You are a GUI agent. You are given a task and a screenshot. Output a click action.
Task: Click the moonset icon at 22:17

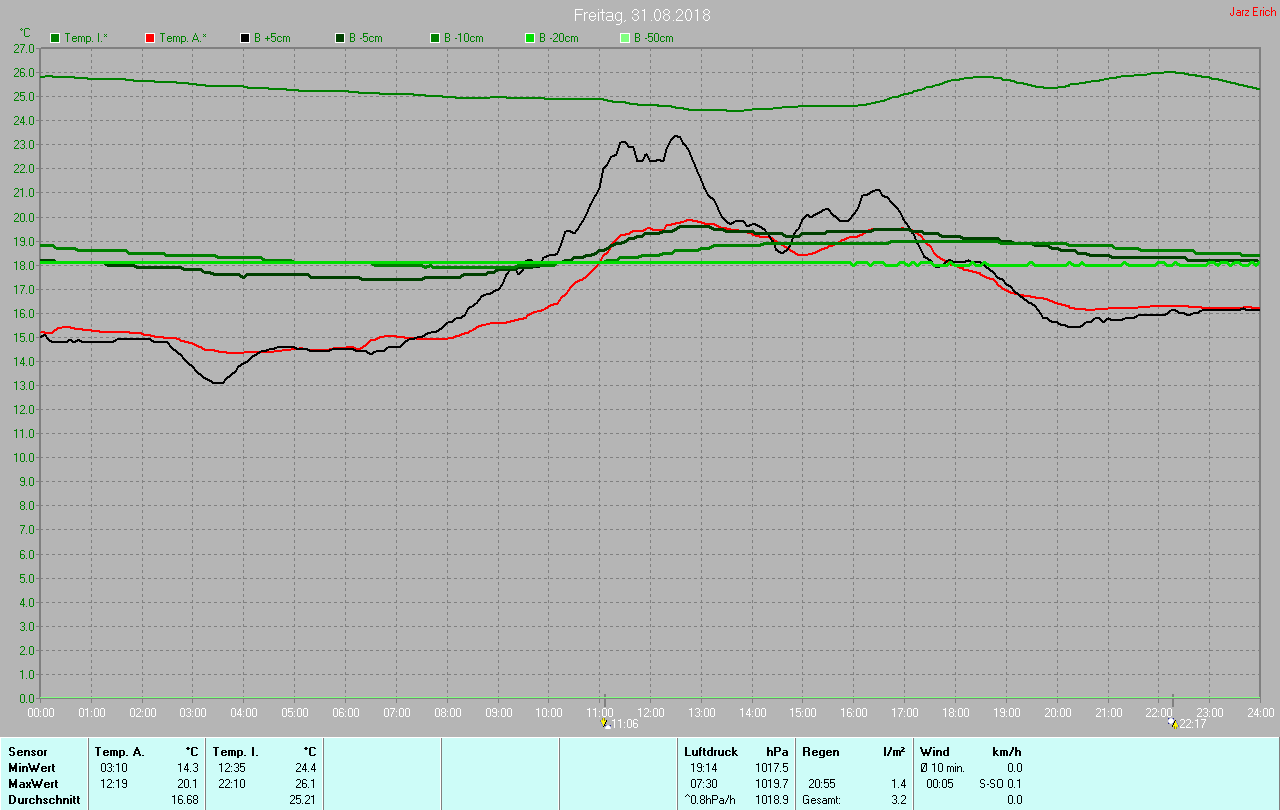[x=1172, y=723]
